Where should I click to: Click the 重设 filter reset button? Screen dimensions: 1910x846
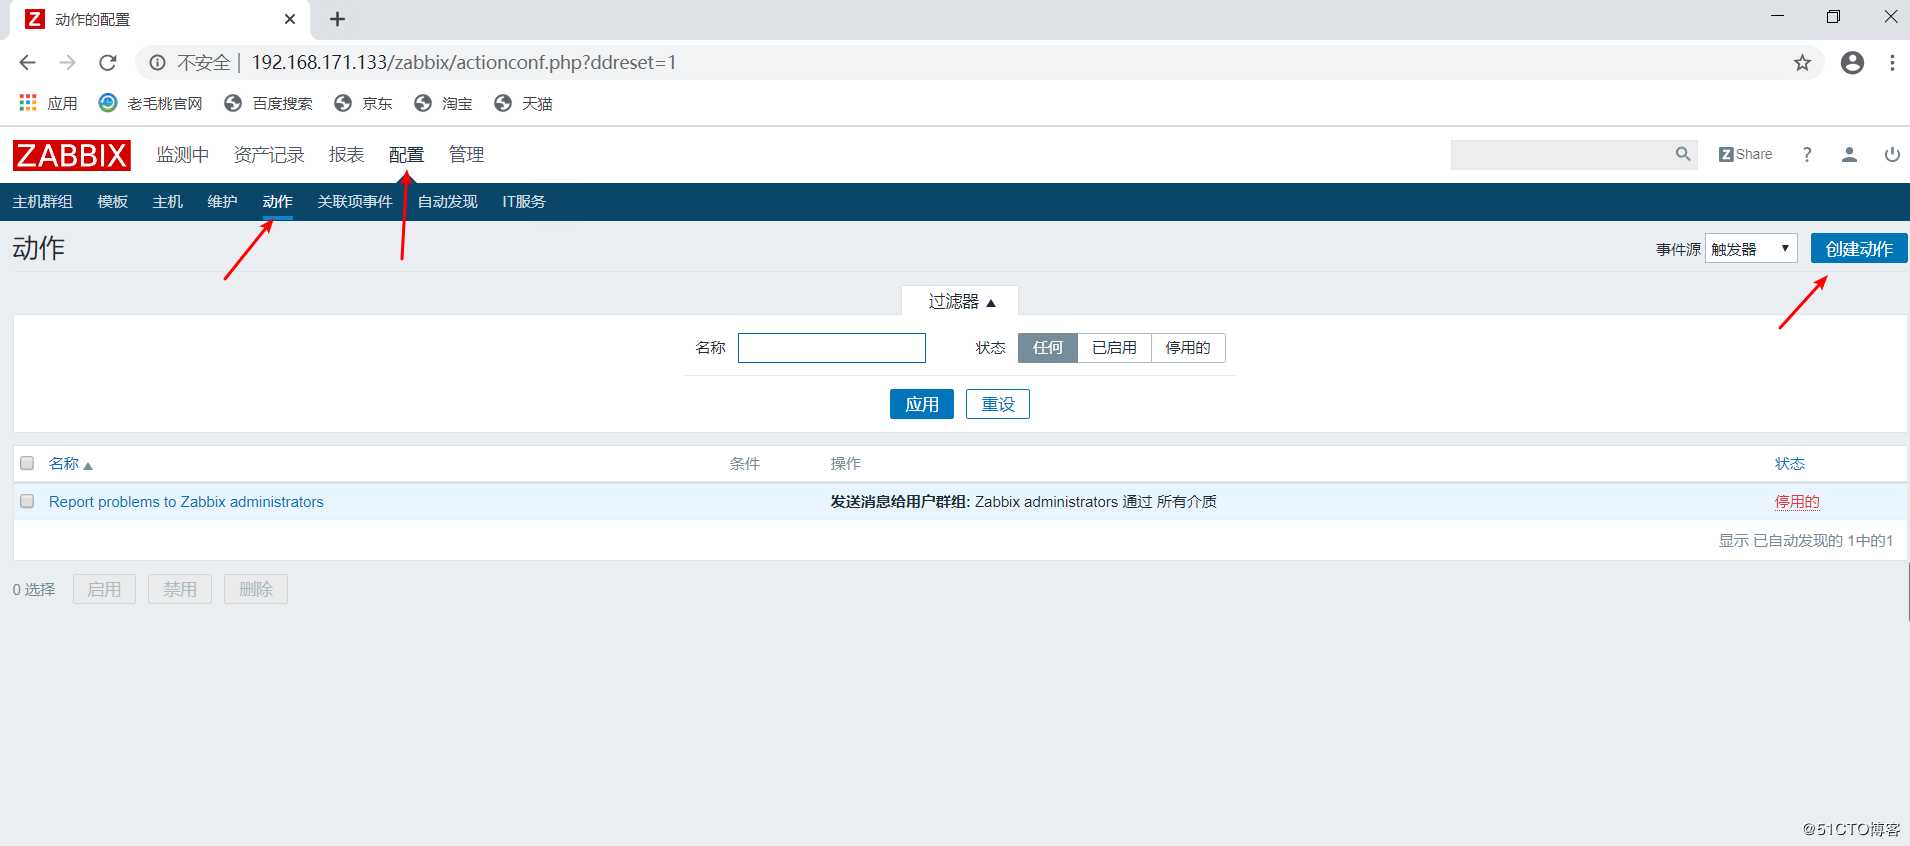click(998, 404)
